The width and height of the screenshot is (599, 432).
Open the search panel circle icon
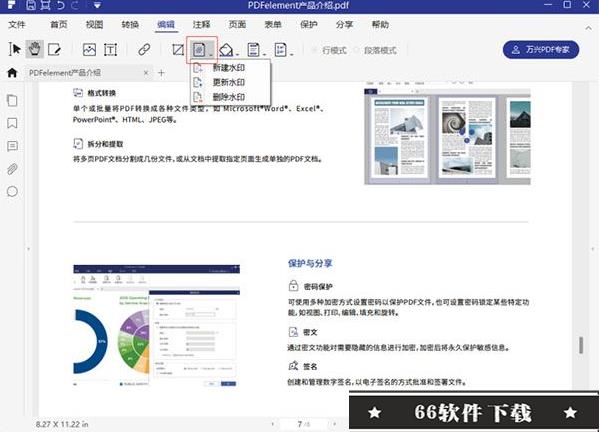12,191
